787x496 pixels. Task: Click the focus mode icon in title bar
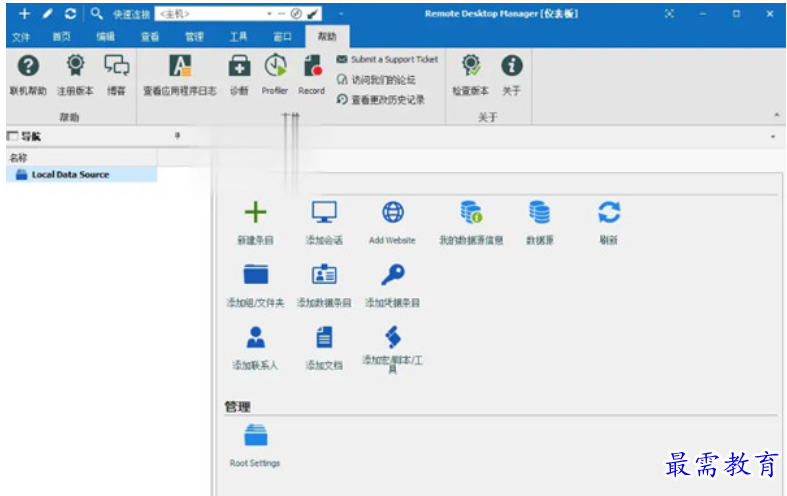[669, 14]
